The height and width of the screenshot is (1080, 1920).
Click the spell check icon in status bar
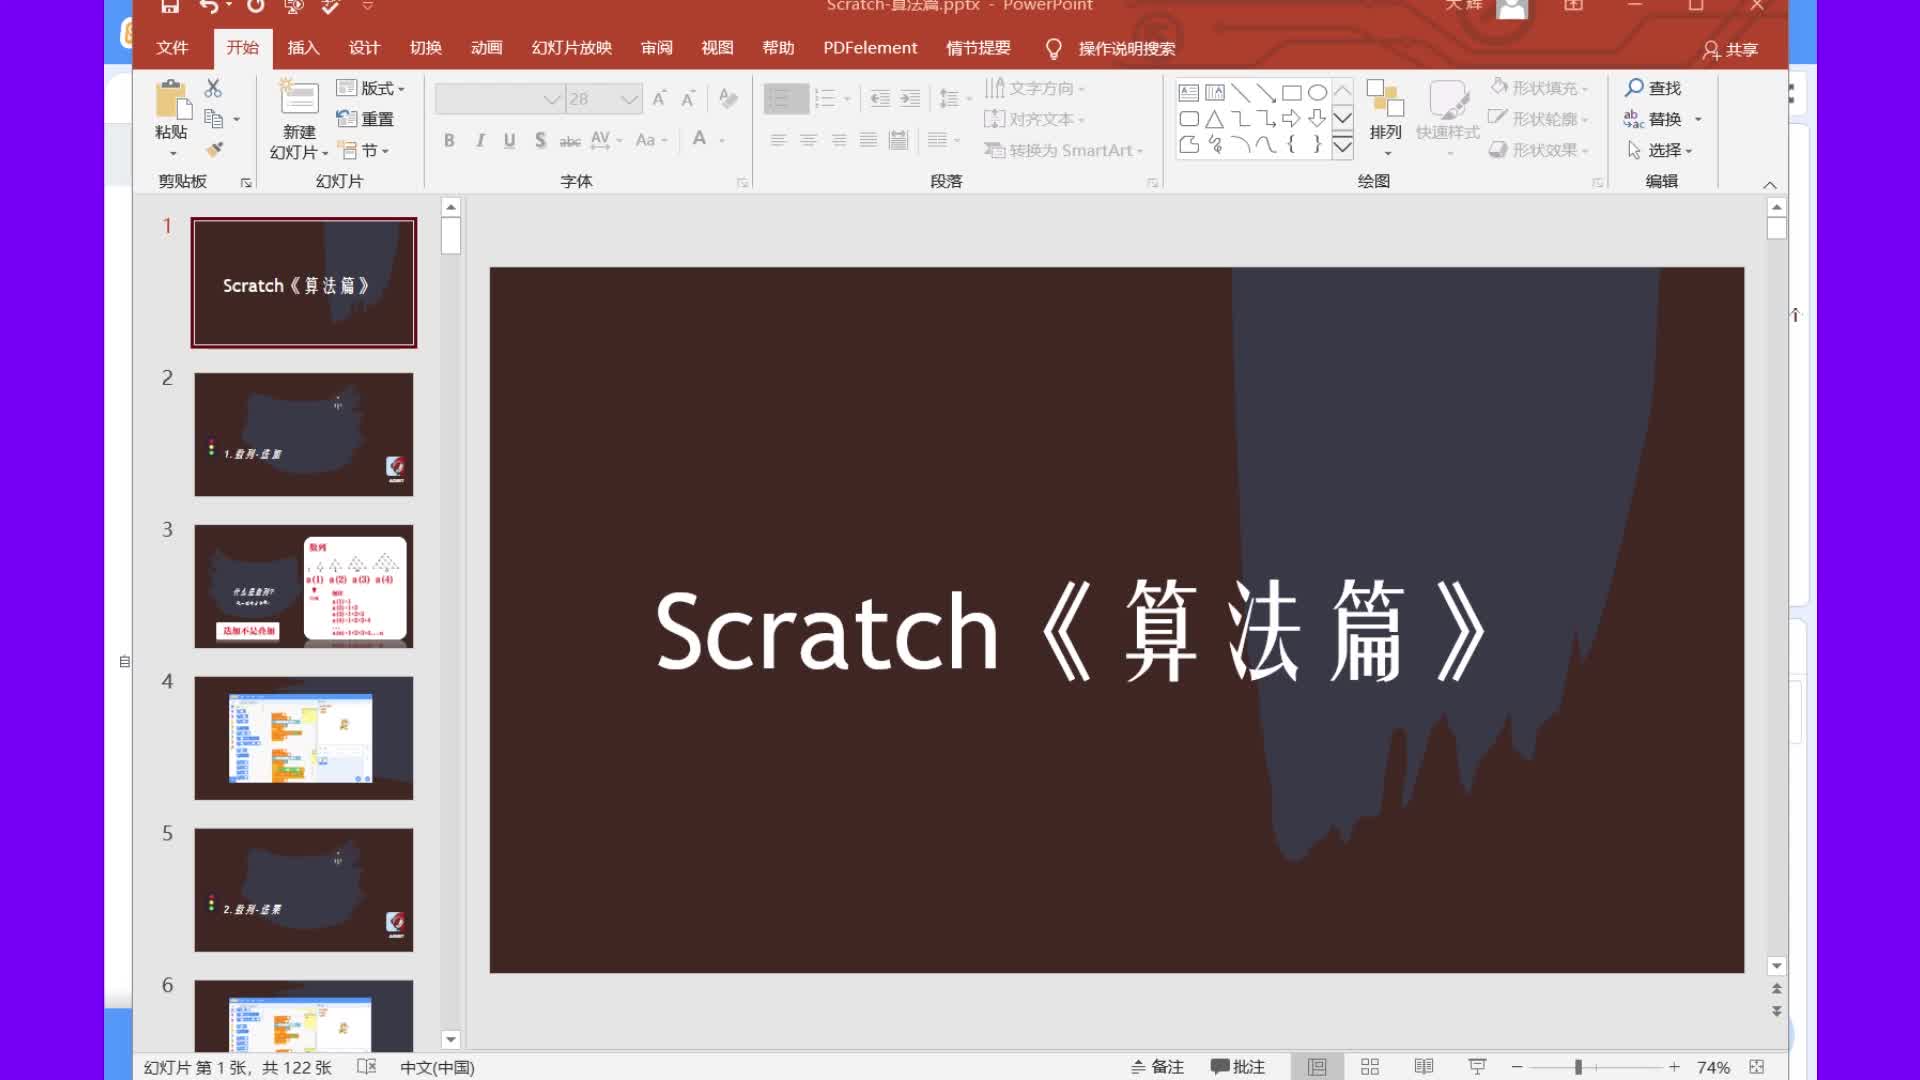pyautogui.click(x=367, y=1067)
